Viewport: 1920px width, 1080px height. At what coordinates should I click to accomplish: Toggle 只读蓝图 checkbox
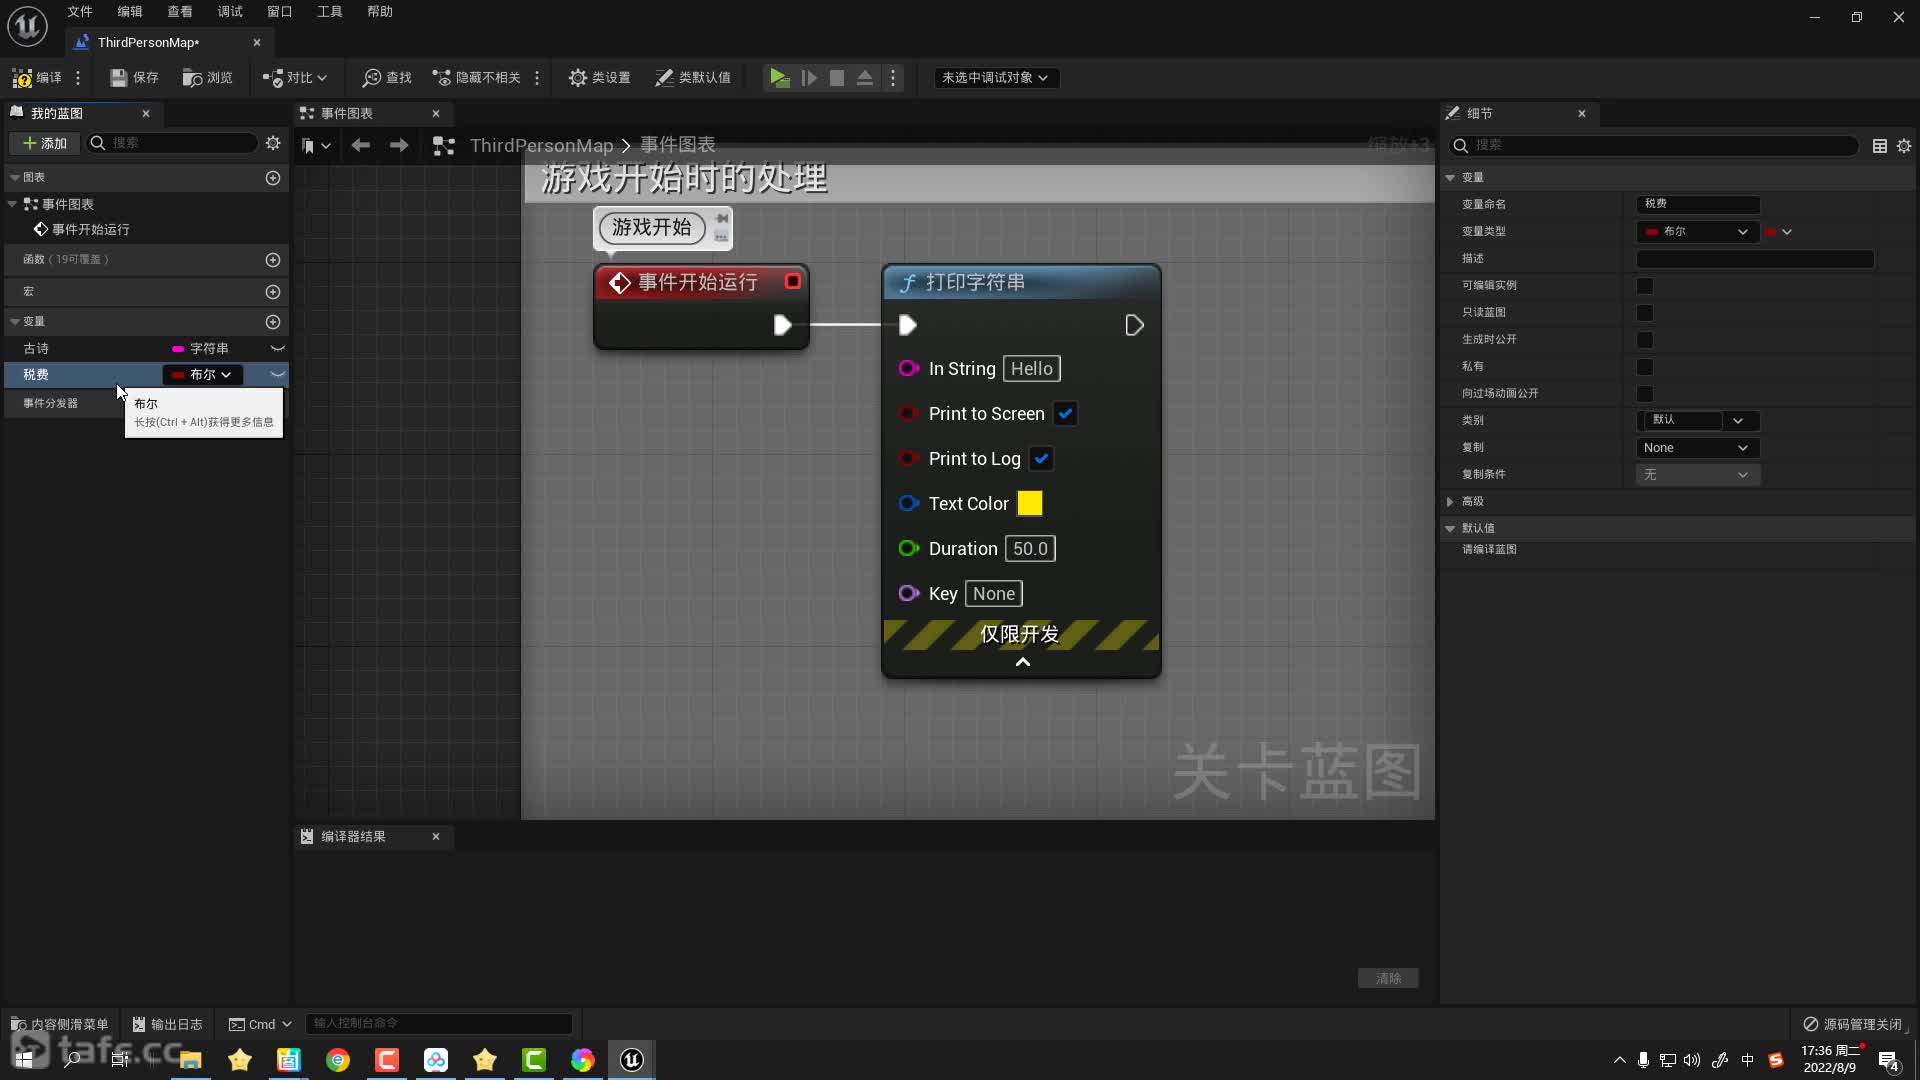(1644, 313)
